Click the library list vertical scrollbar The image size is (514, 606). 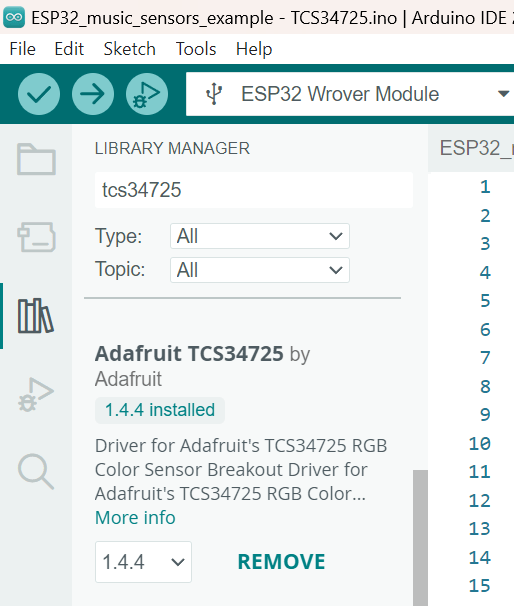coord(420,537)
